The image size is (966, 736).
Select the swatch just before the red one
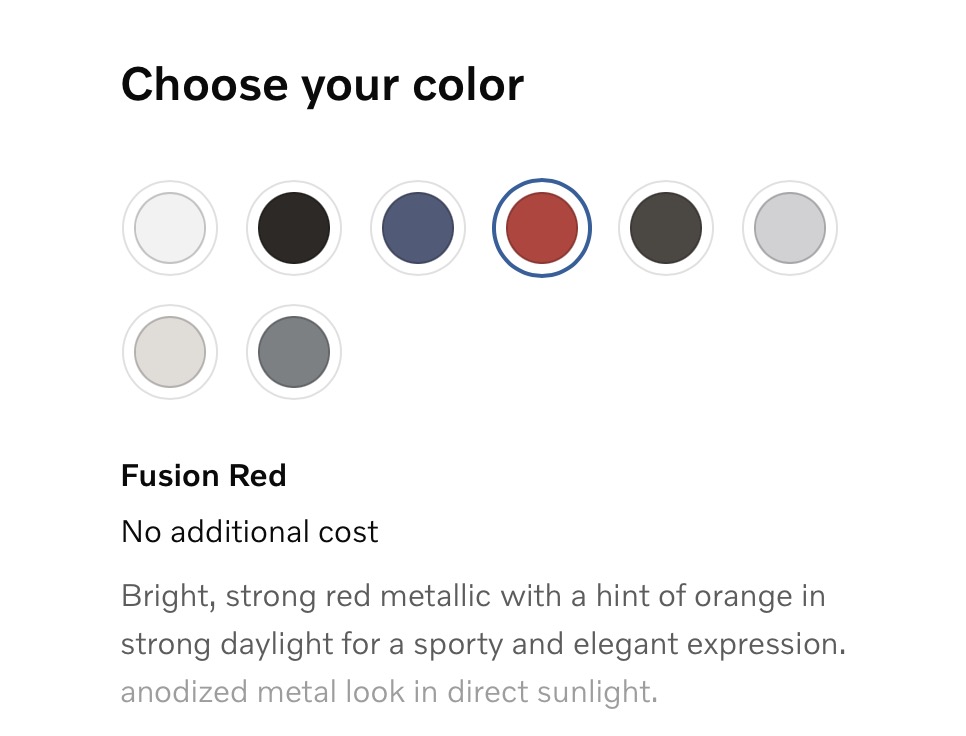(x=418, y=228)
